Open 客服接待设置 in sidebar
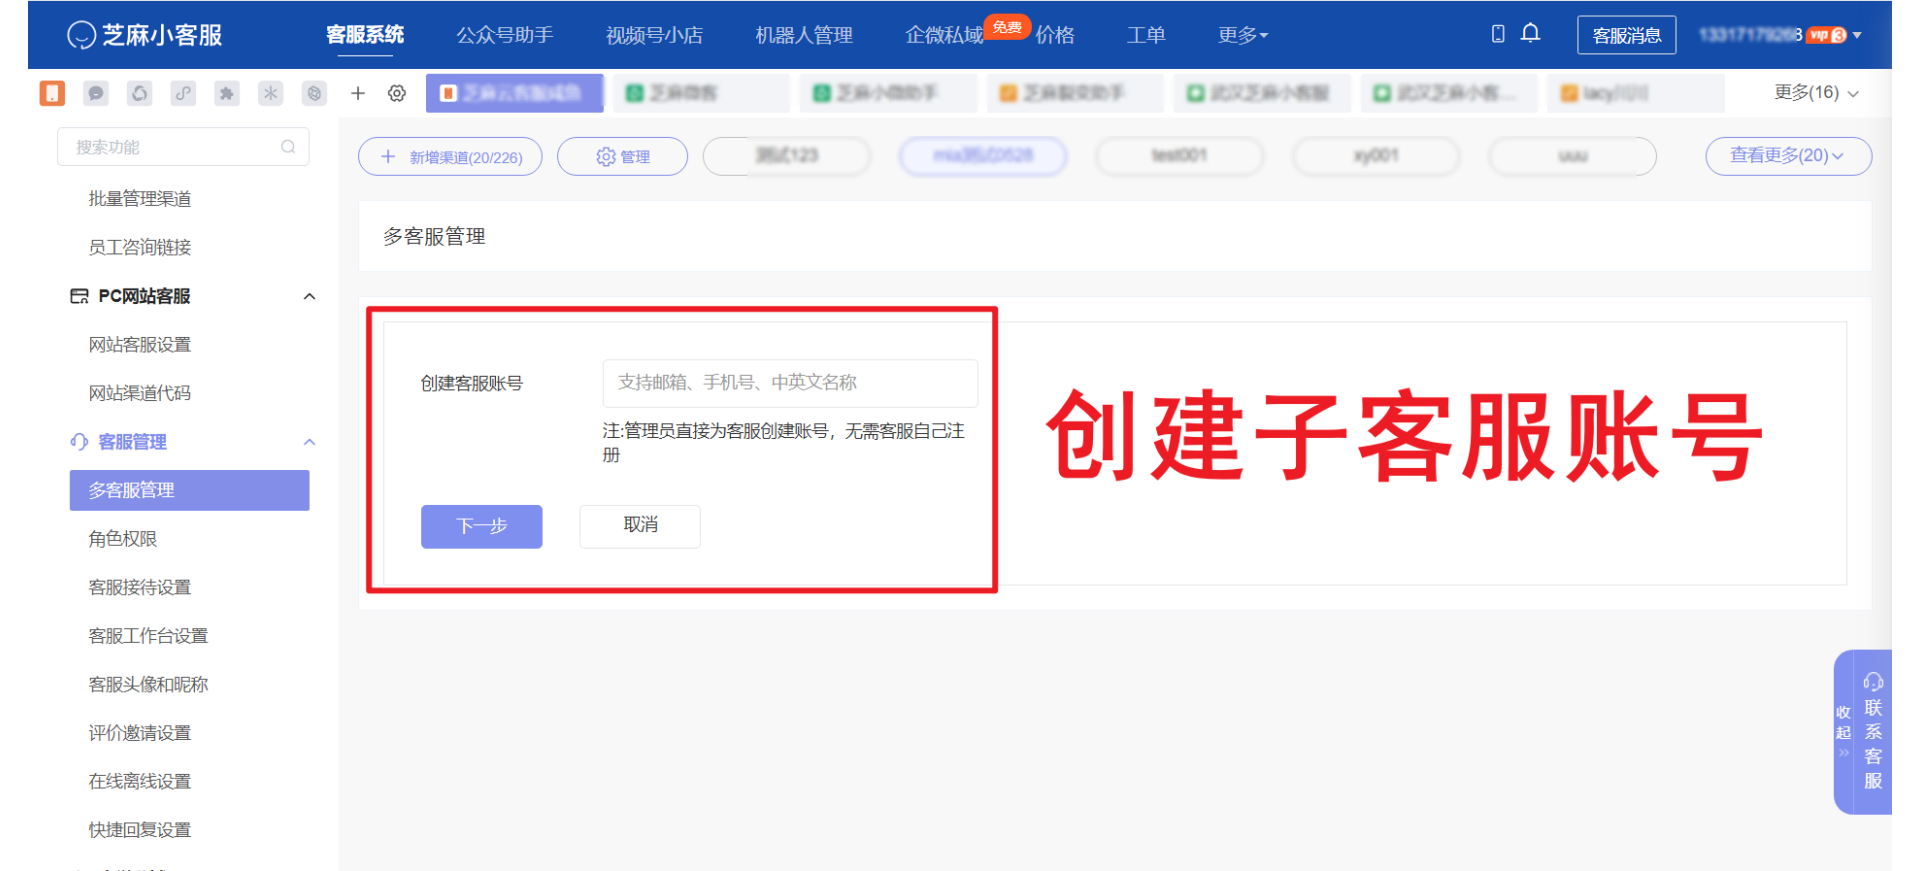This screenshot has height=871, width=1920. point(140,588)
